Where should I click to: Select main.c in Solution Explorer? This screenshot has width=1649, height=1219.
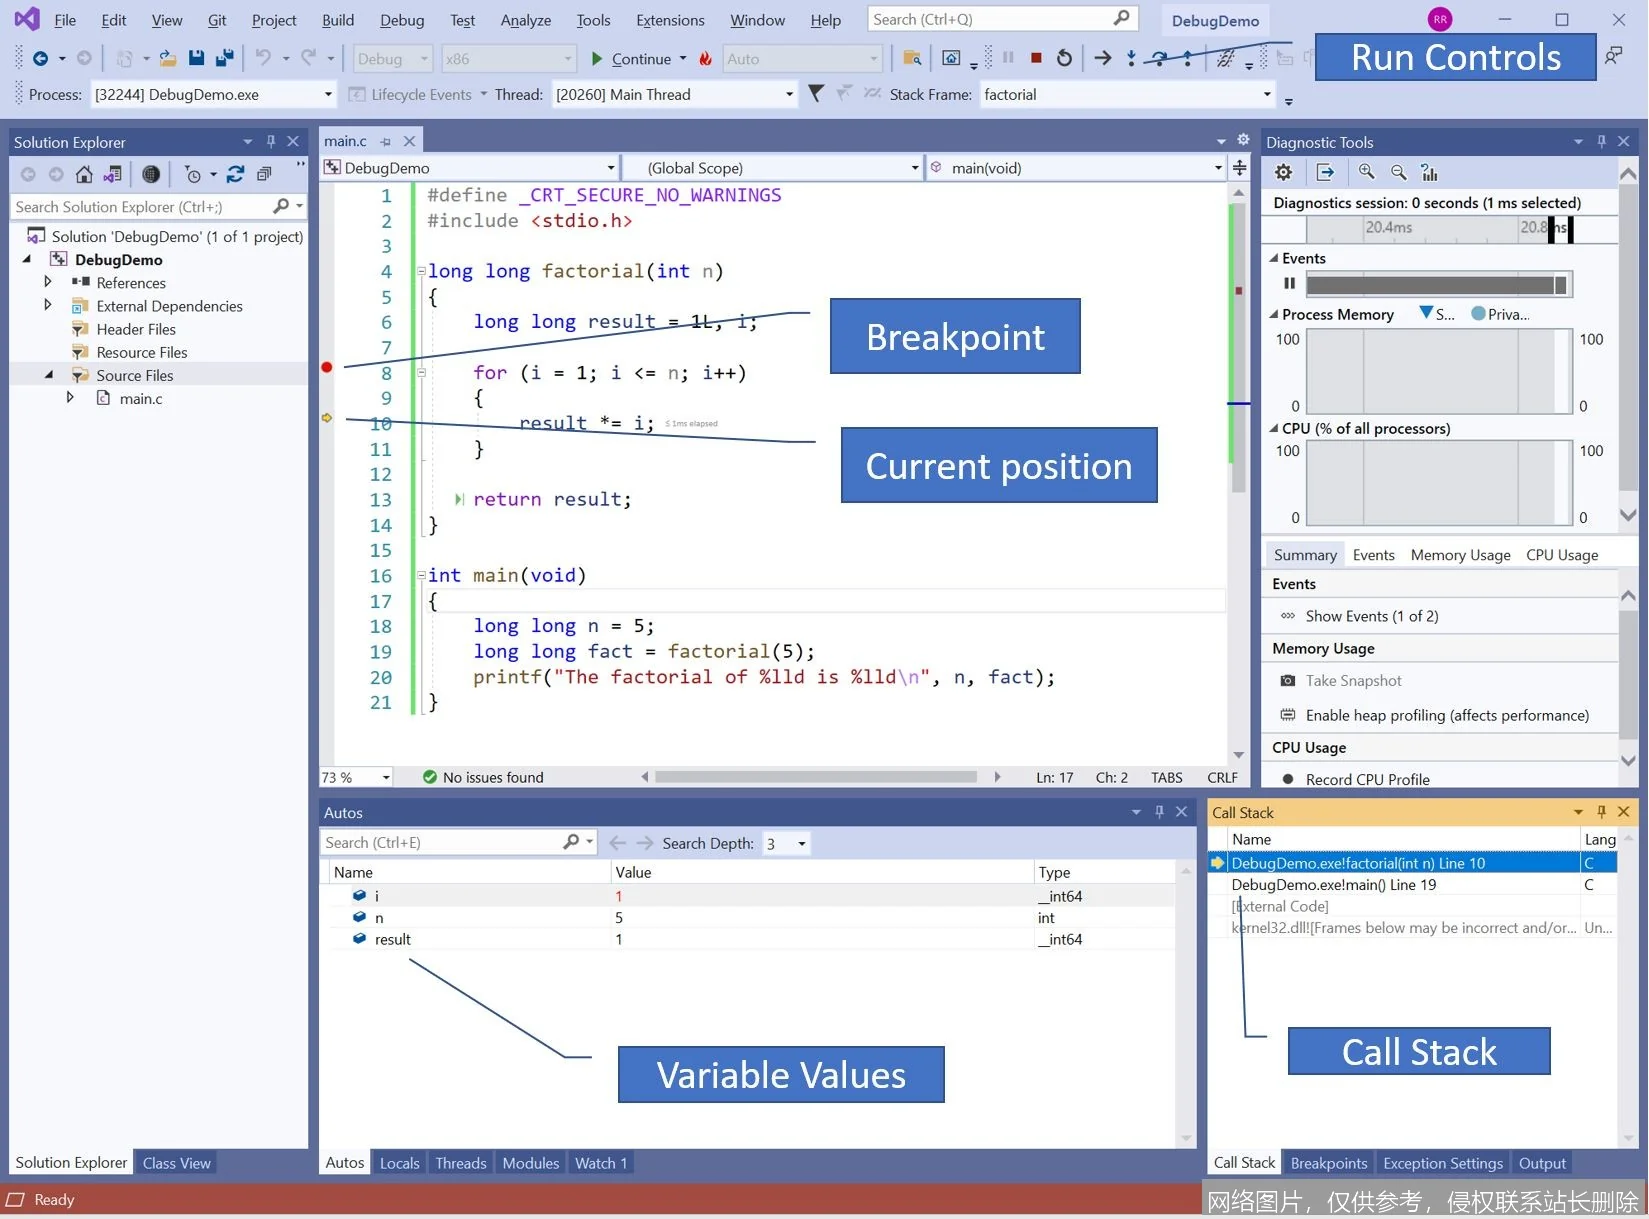[x=141, y=398]
